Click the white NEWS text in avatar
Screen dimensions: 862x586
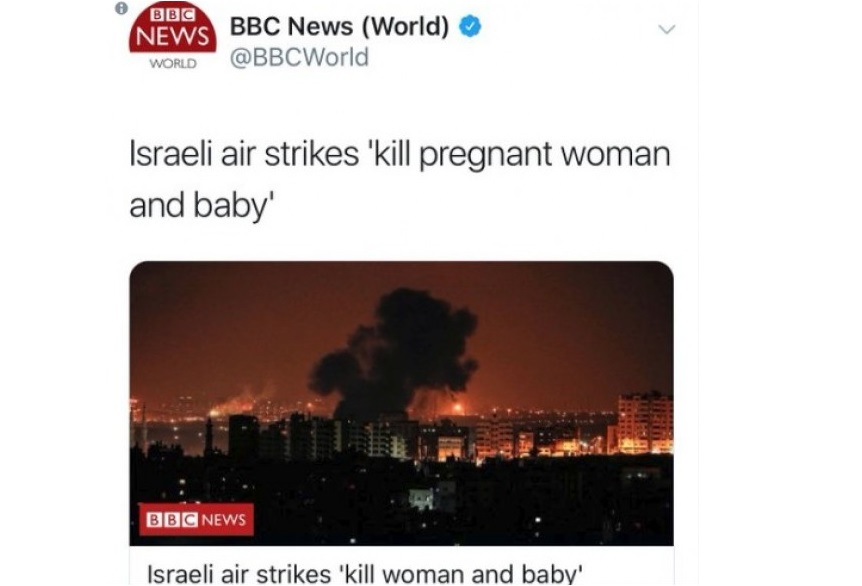click(x=173, y=36)
